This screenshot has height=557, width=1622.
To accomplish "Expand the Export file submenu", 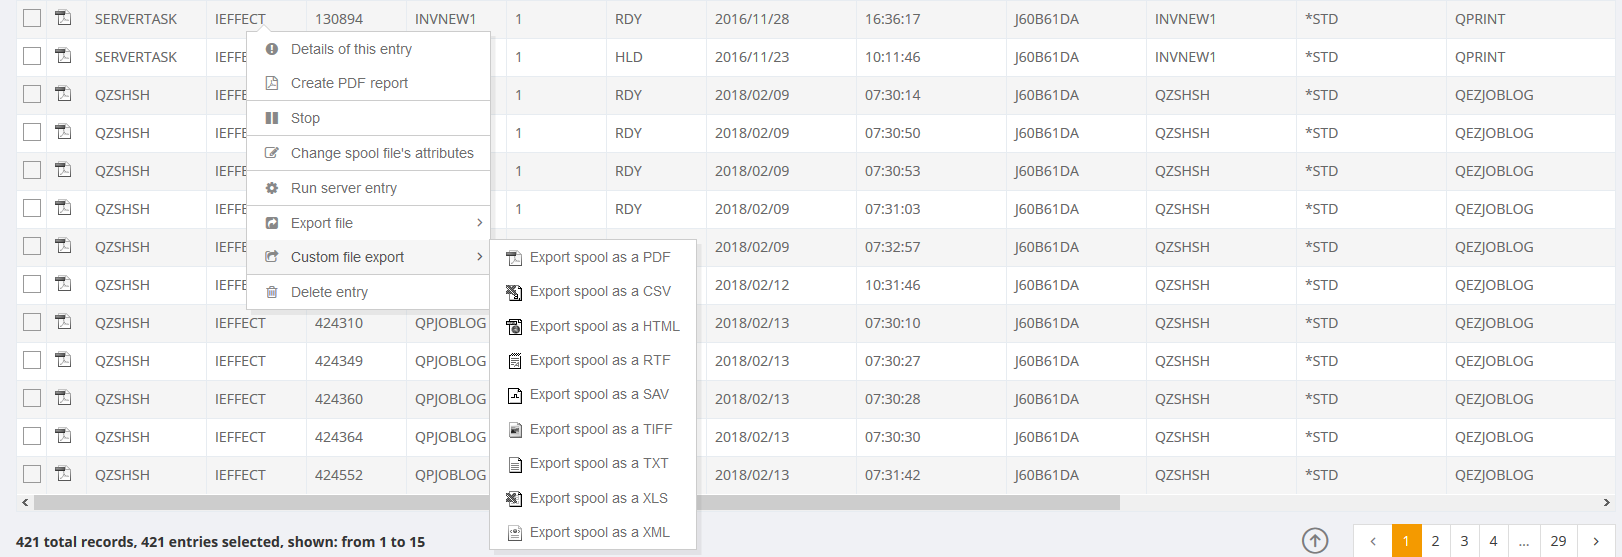I will pyautogui.click(x=479, y=223).
